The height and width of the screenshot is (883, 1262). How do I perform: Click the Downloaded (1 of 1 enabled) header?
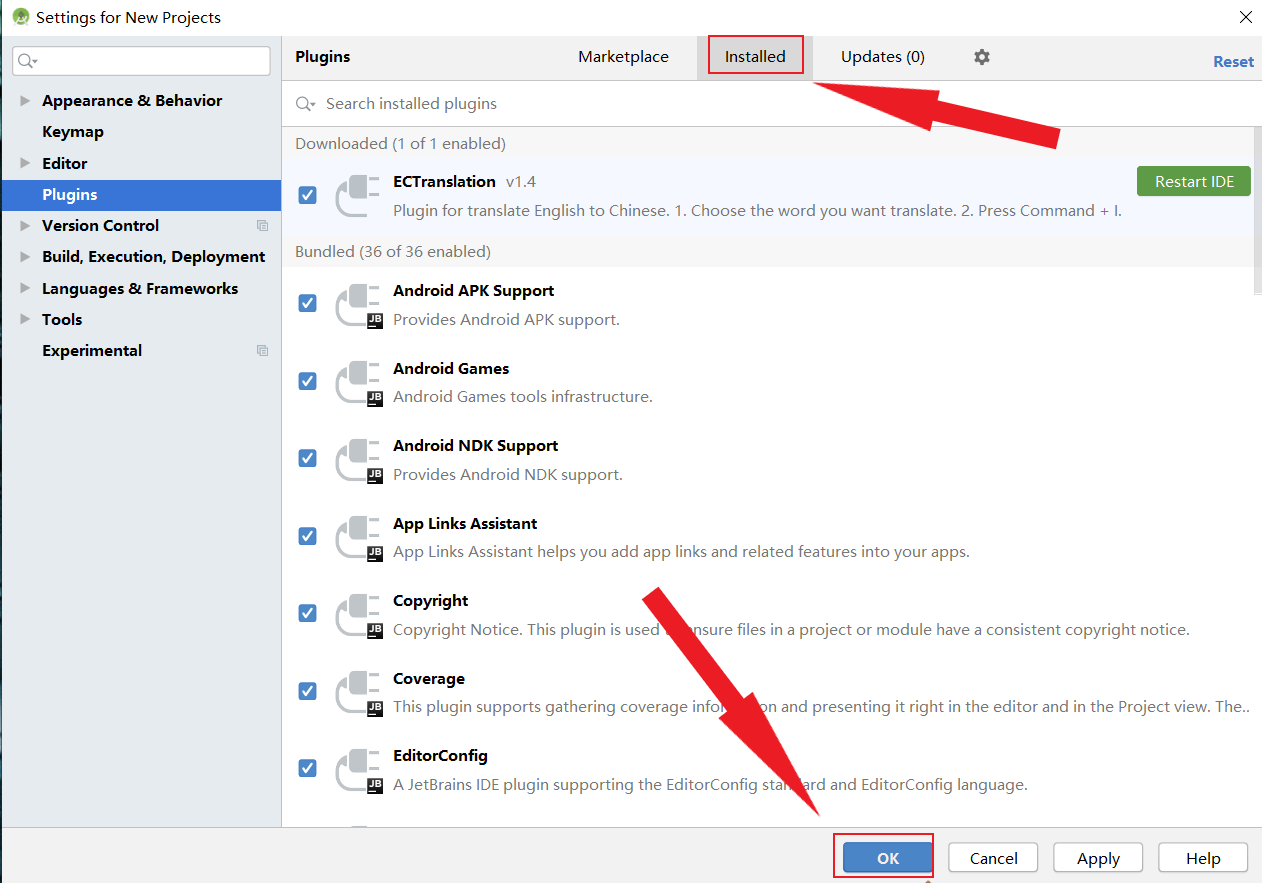(x=400, y=144)
